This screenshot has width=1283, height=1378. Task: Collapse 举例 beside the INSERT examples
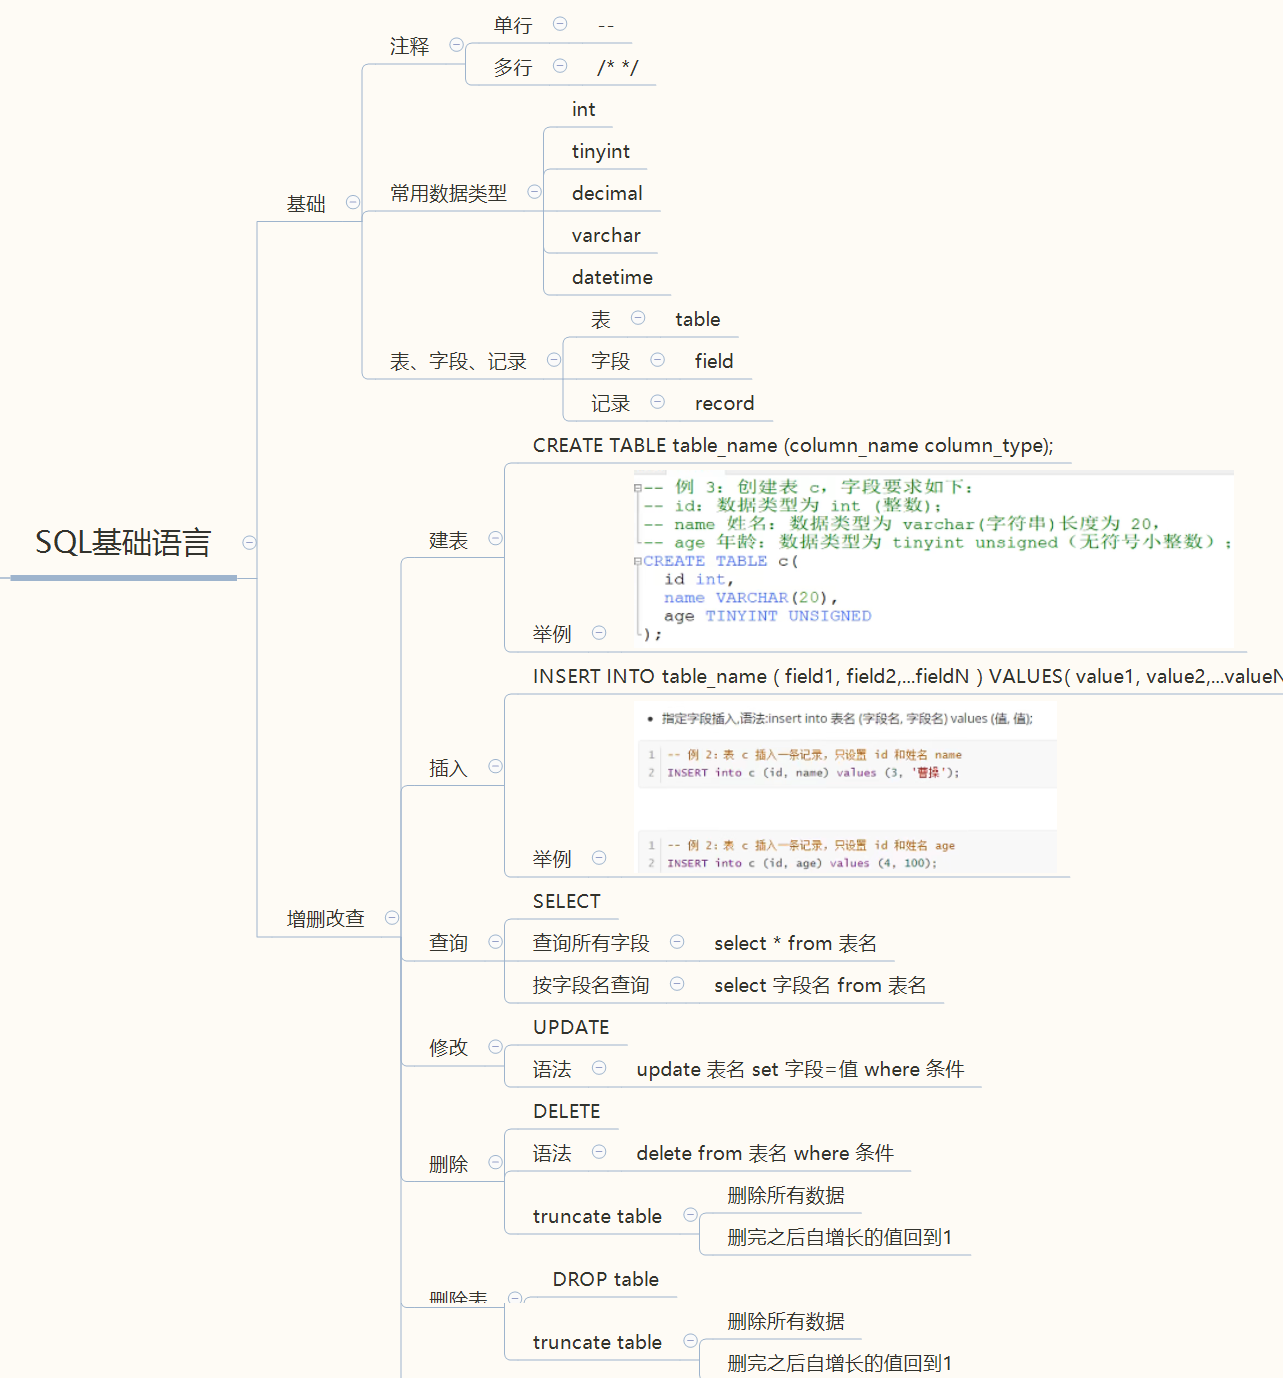point(599,858)
